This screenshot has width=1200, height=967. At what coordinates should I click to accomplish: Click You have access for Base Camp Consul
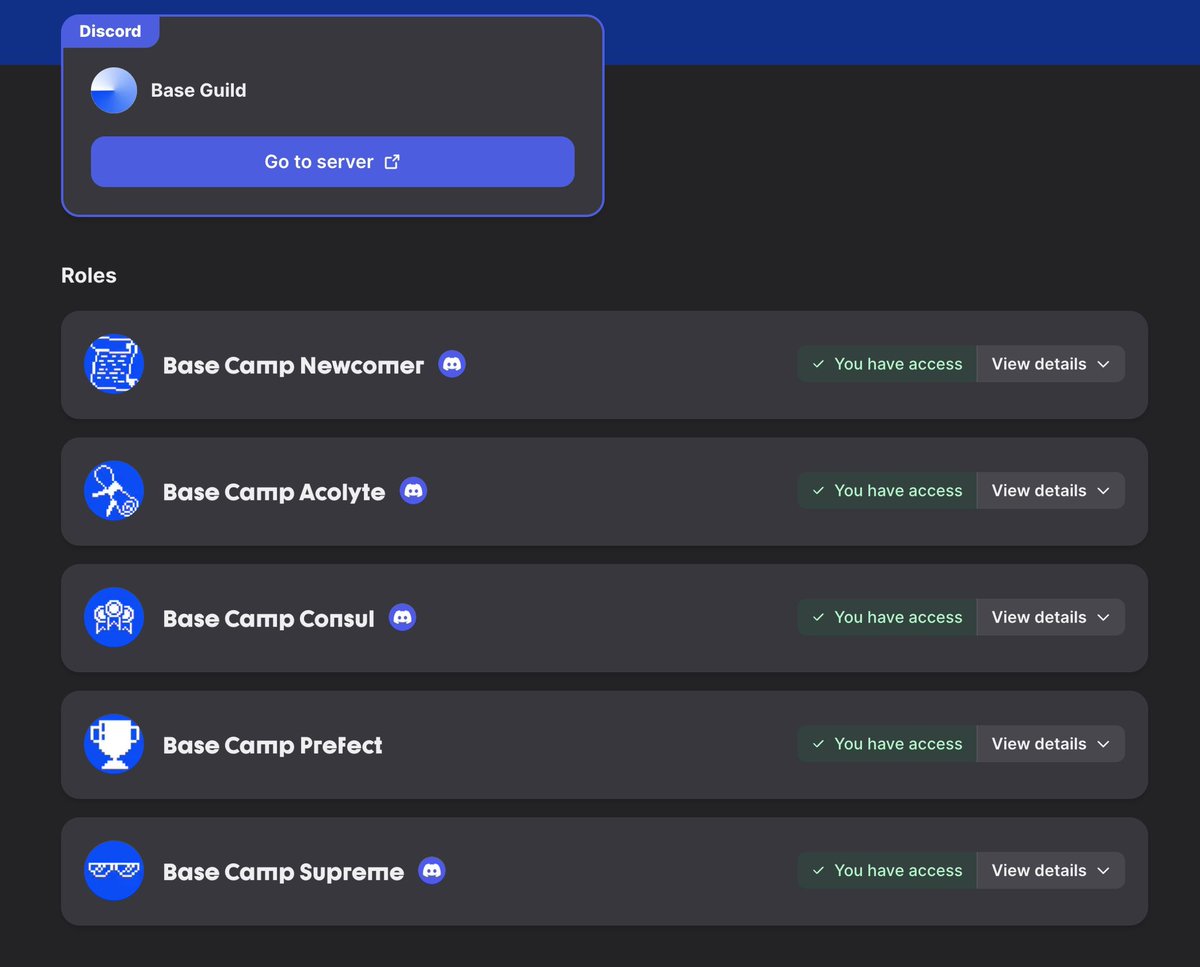point(887,617)
